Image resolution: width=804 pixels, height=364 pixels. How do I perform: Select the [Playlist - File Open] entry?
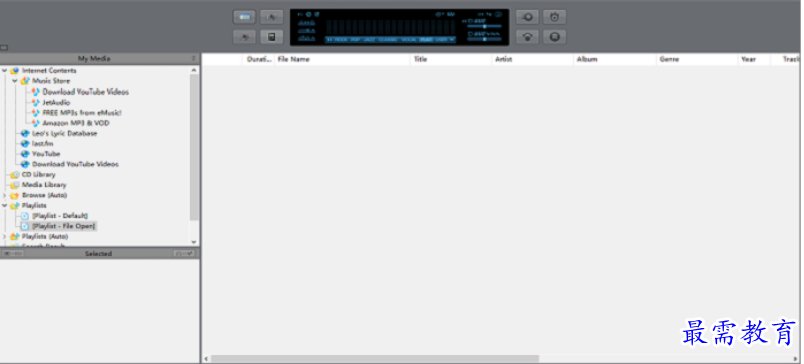click(x=64, y=226)
